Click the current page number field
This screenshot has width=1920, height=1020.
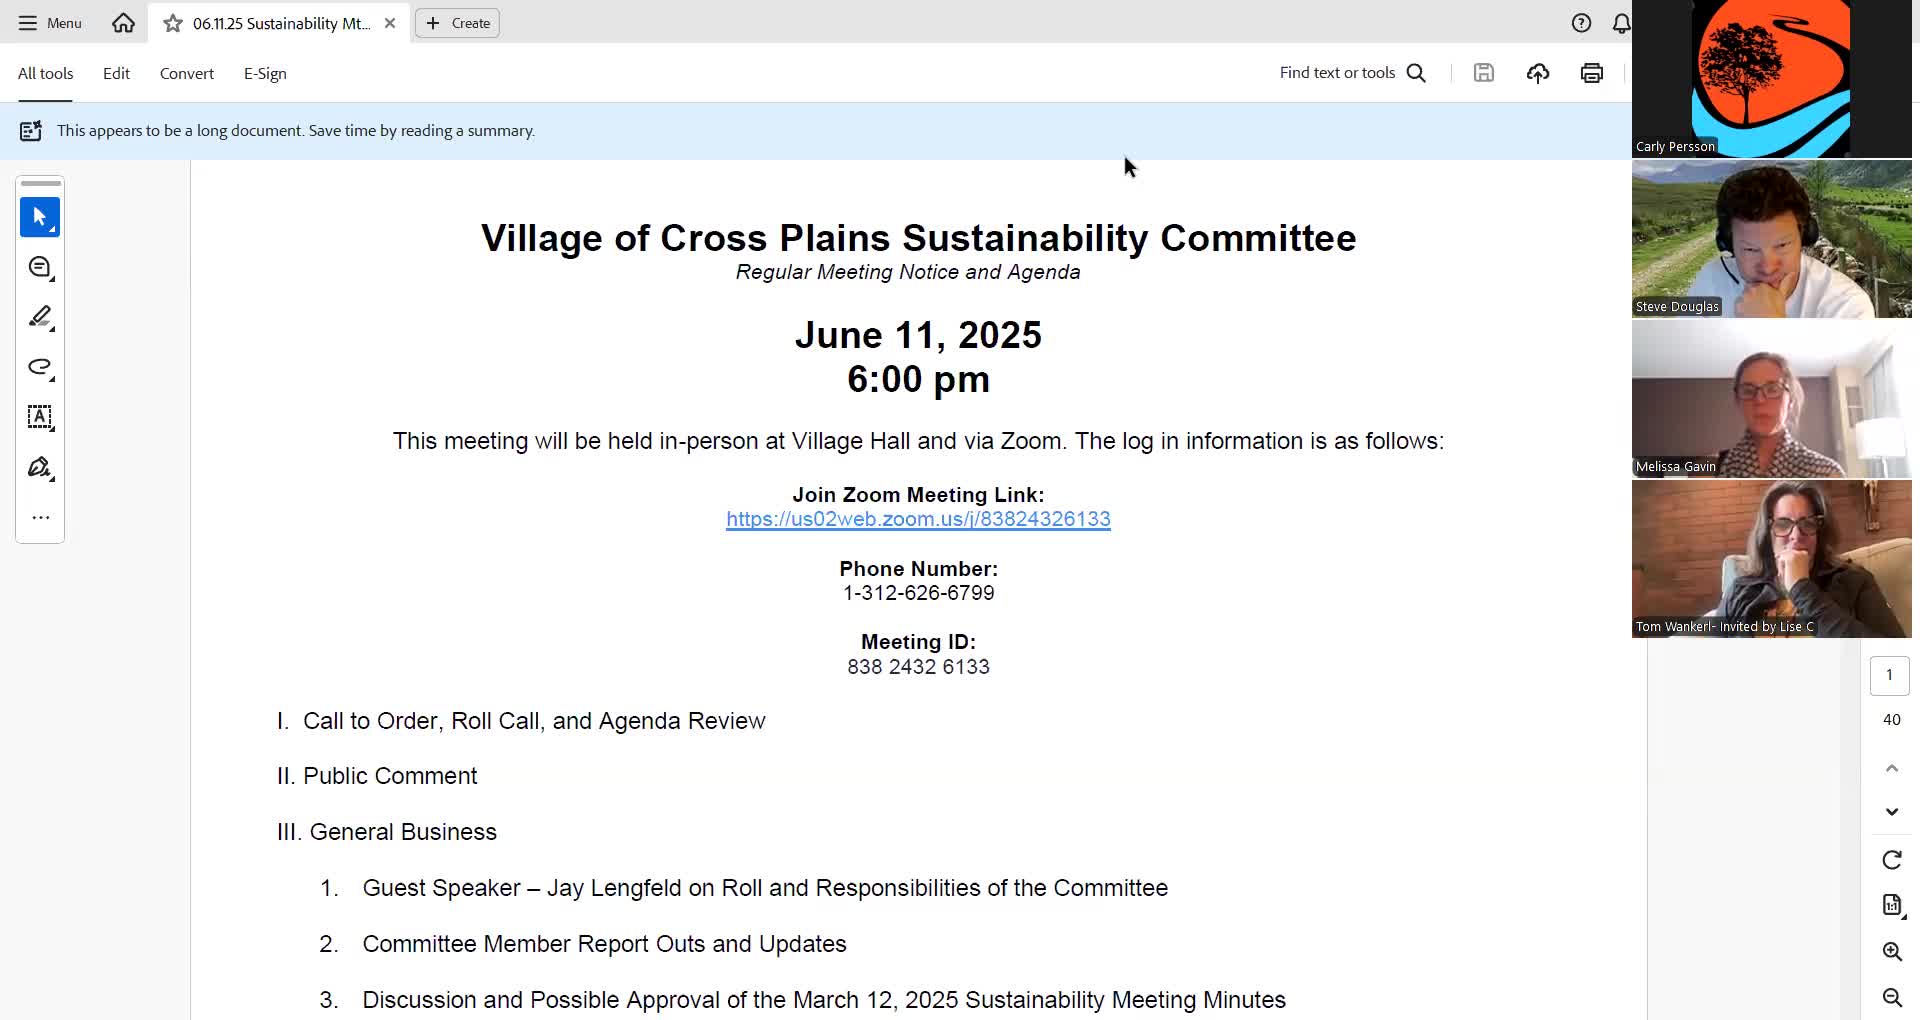pos(1889,675)
